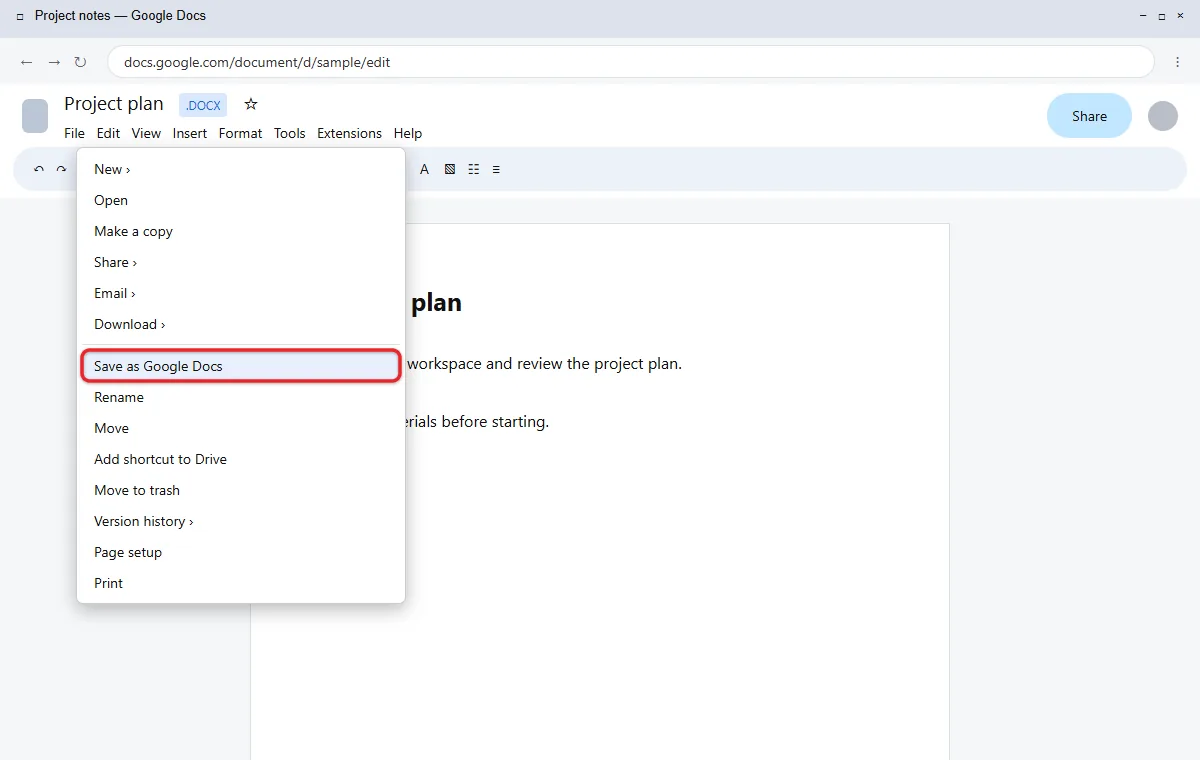Click the three-line align icon in toolbar
Screen dimensions: 1200x760
[x=496, y=169]
